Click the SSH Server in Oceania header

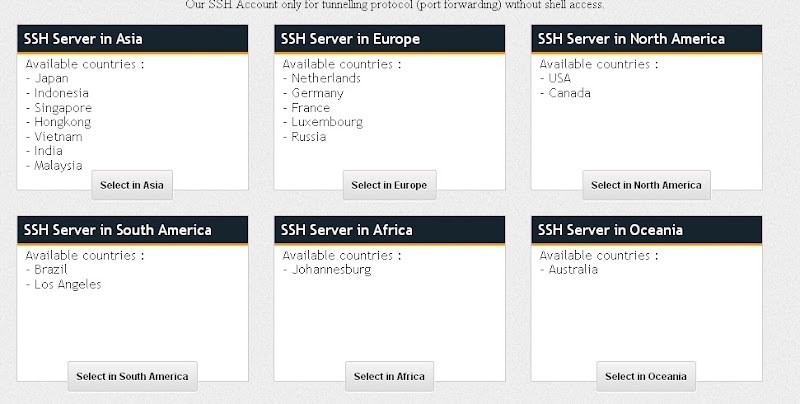(x=646, y=230)
